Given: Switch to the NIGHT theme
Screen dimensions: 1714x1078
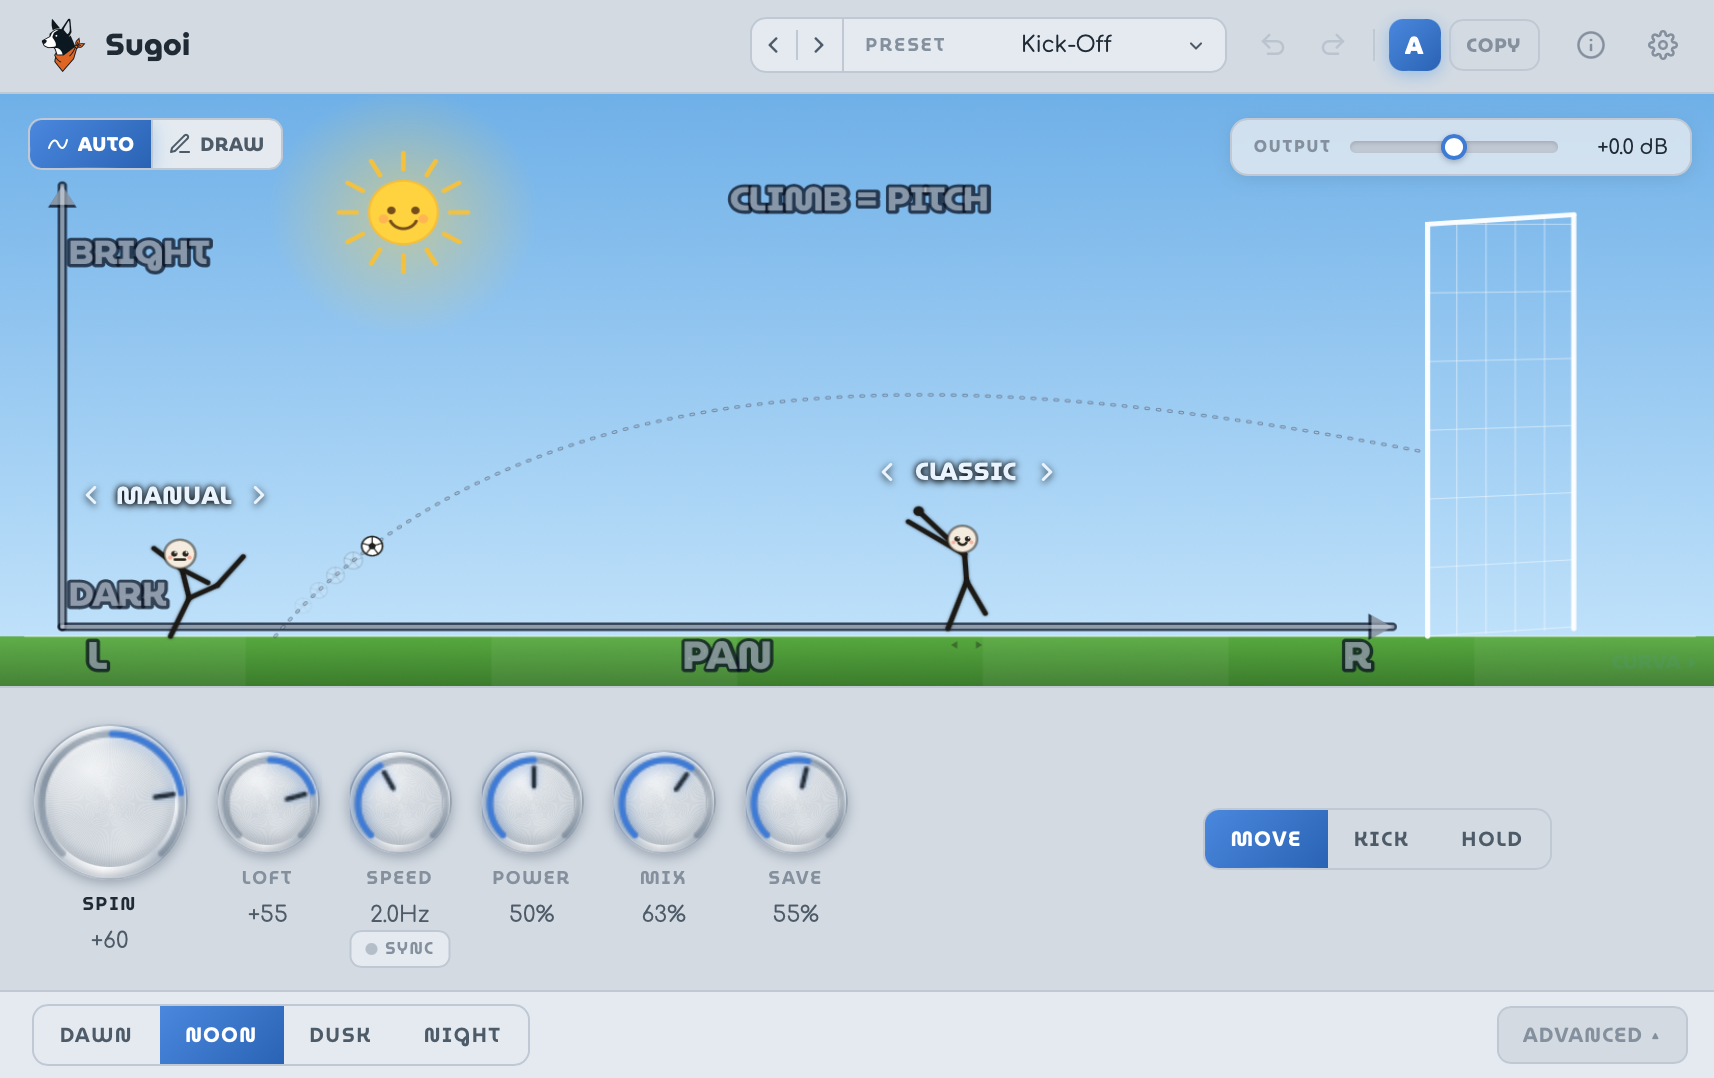Looking at the screenshot, I should [462, 1035].
